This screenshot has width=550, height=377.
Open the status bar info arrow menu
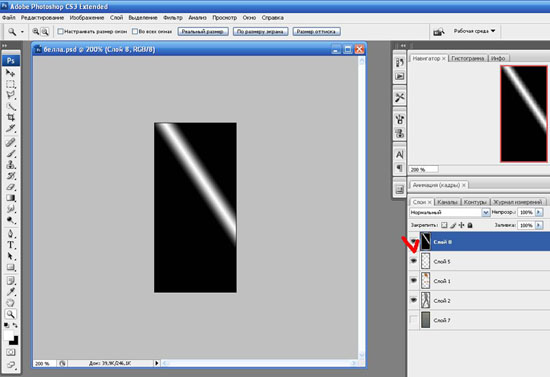pyautogui.click(x=156, y=363)
